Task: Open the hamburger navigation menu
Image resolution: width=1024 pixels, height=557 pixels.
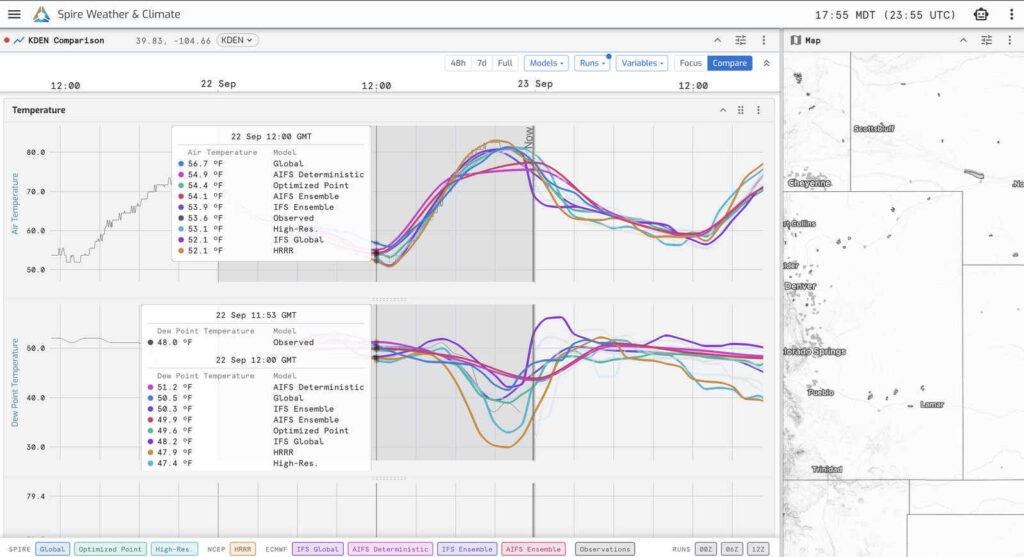Action: [14, 14]
